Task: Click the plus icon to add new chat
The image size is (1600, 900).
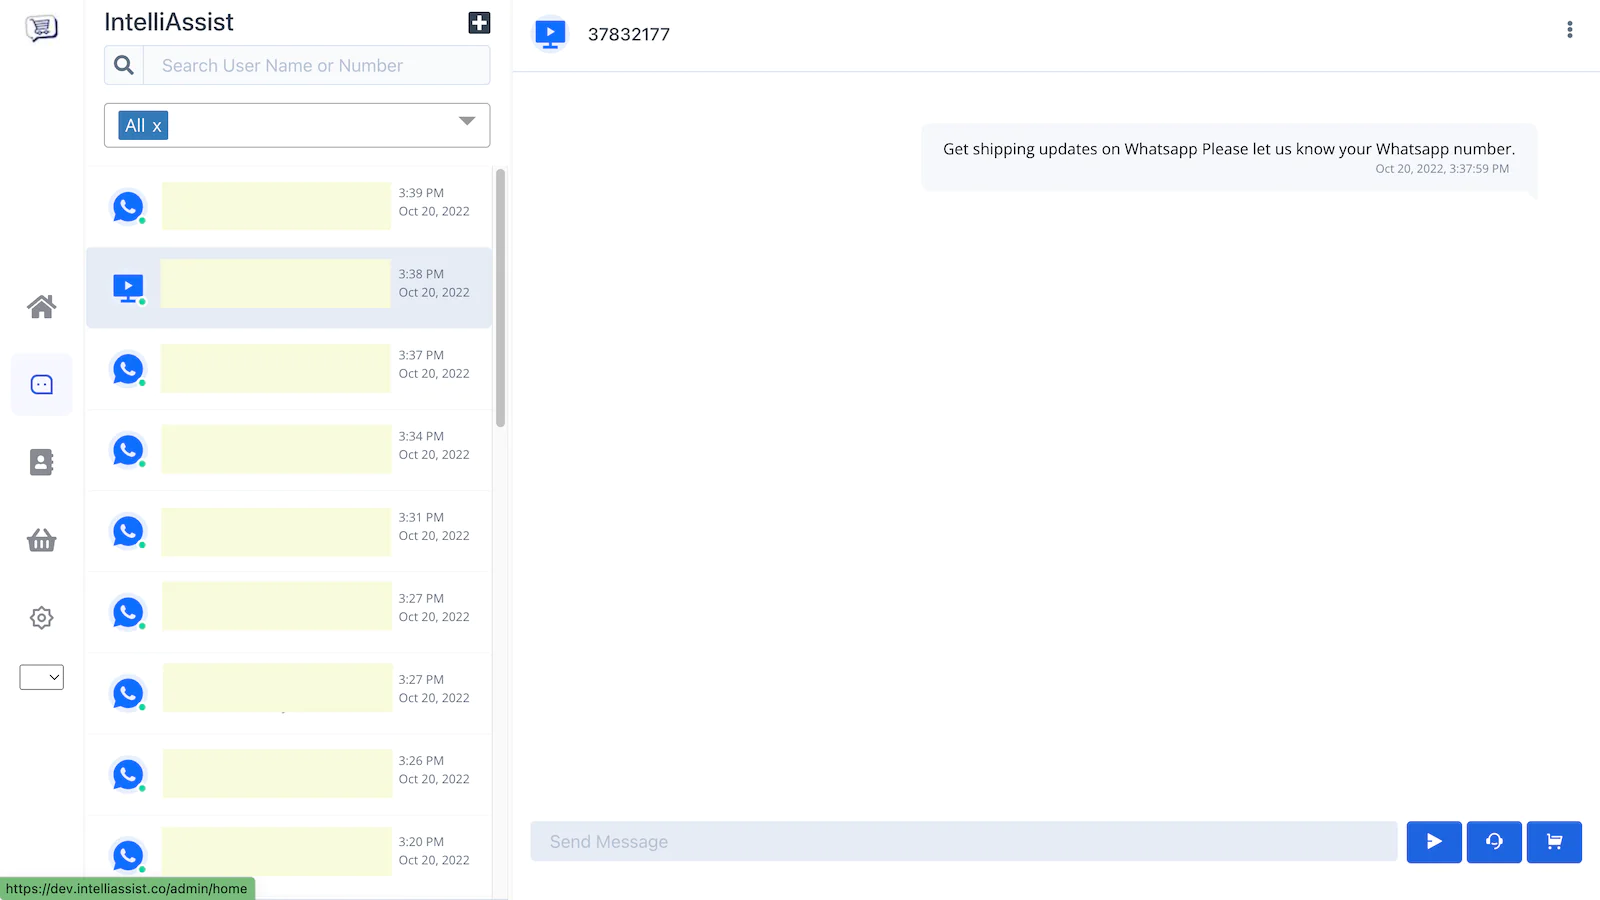Action: [479, 23]
